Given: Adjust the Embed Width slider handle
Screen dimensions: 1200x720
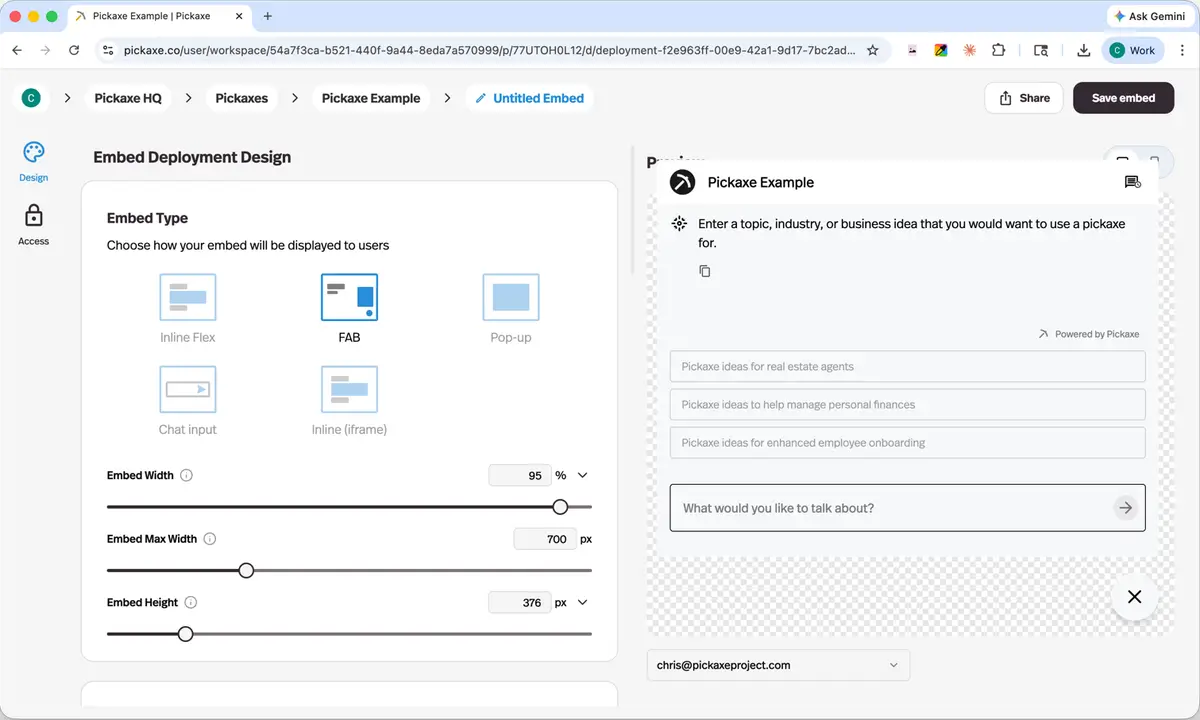Looking at the screenshot, I should (560, 507).
